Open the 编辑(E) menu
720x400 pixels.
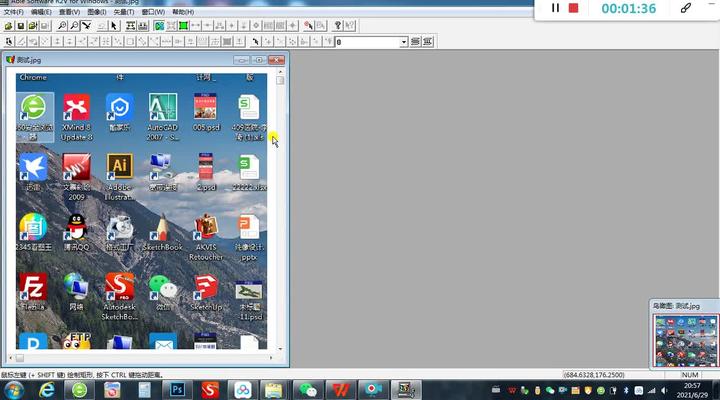point(41,12)
